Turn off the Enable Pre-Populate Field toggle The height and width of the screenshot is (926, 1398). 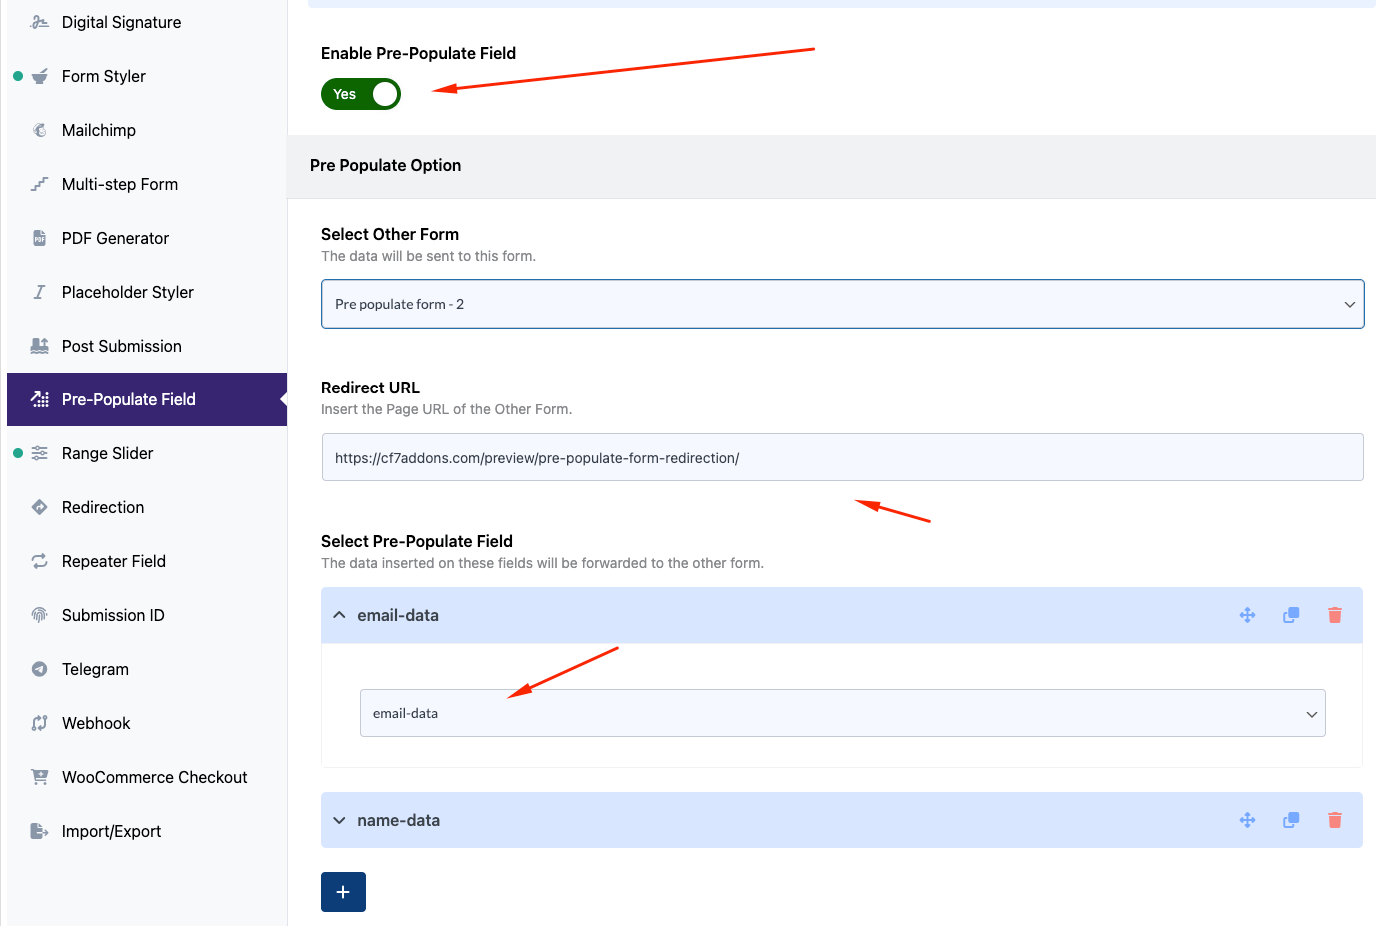click(x=360, y=94)
